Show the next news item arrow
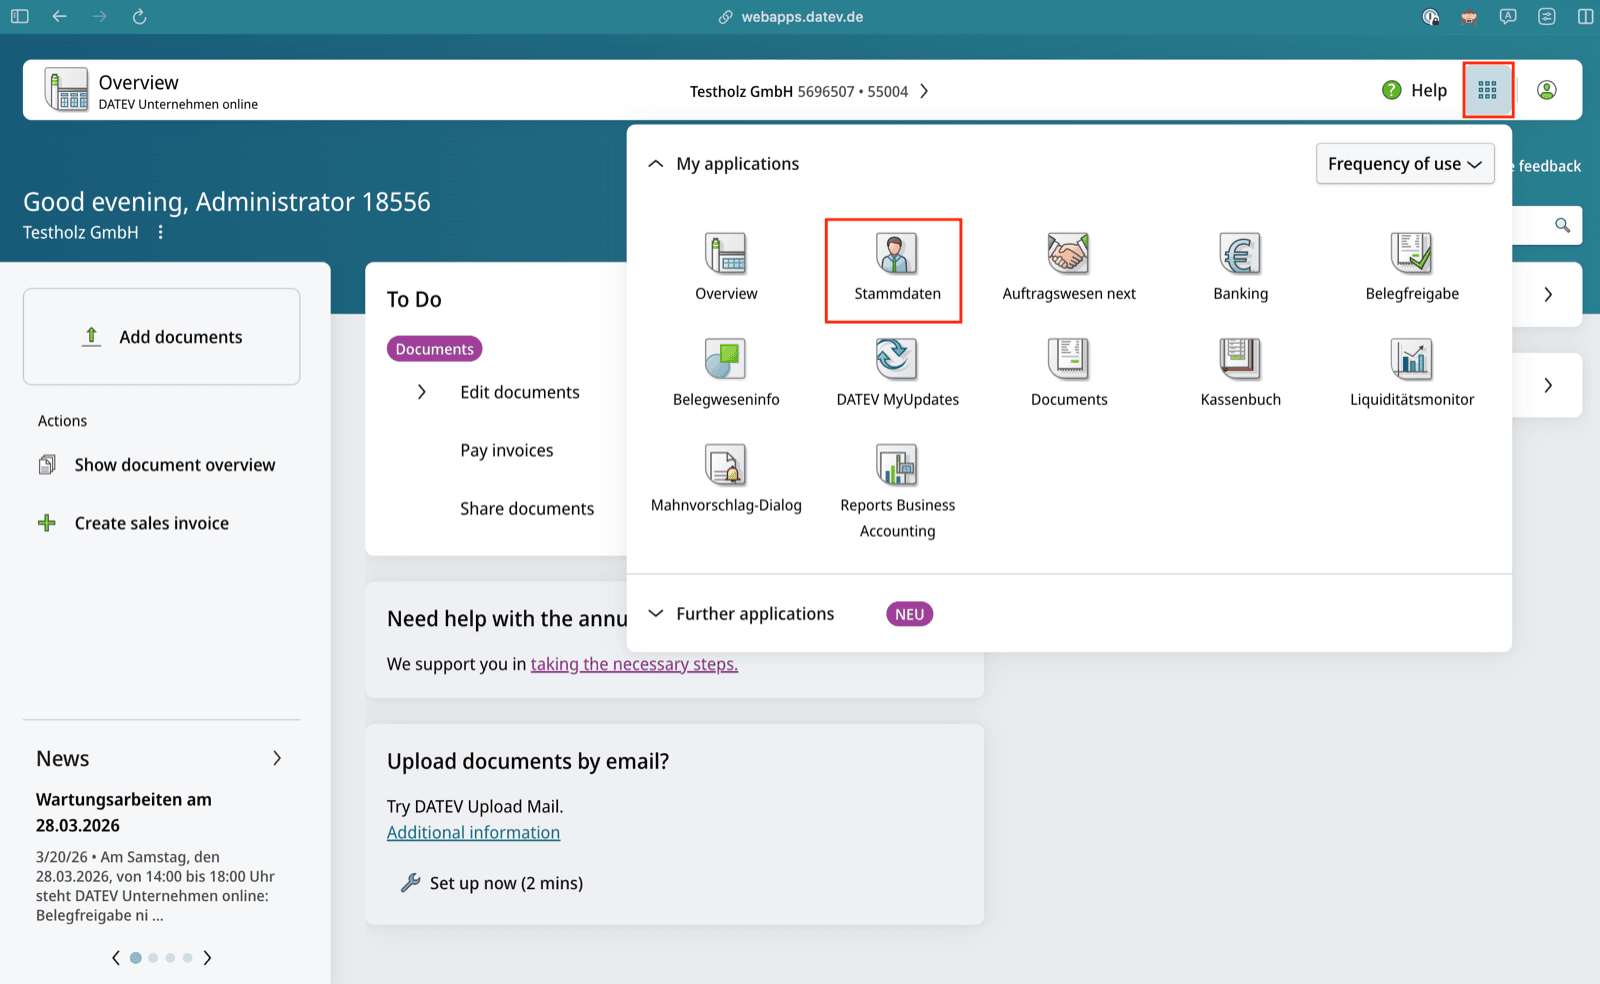Image resolution: width=1600 pixels, height=984 pixels. 207,958
